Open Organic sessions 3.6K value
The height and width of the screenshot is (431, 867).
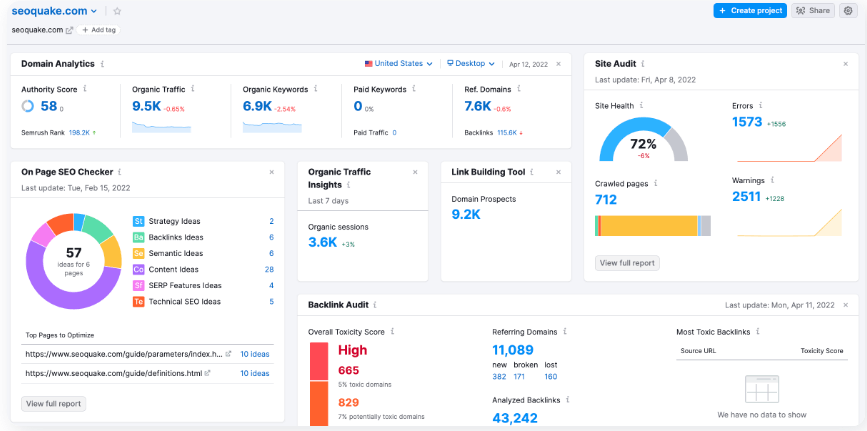tap(322, 242)
